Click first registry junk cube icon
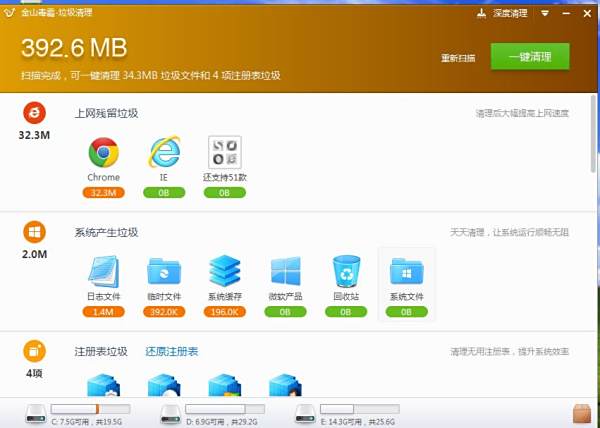 point(103,385)
